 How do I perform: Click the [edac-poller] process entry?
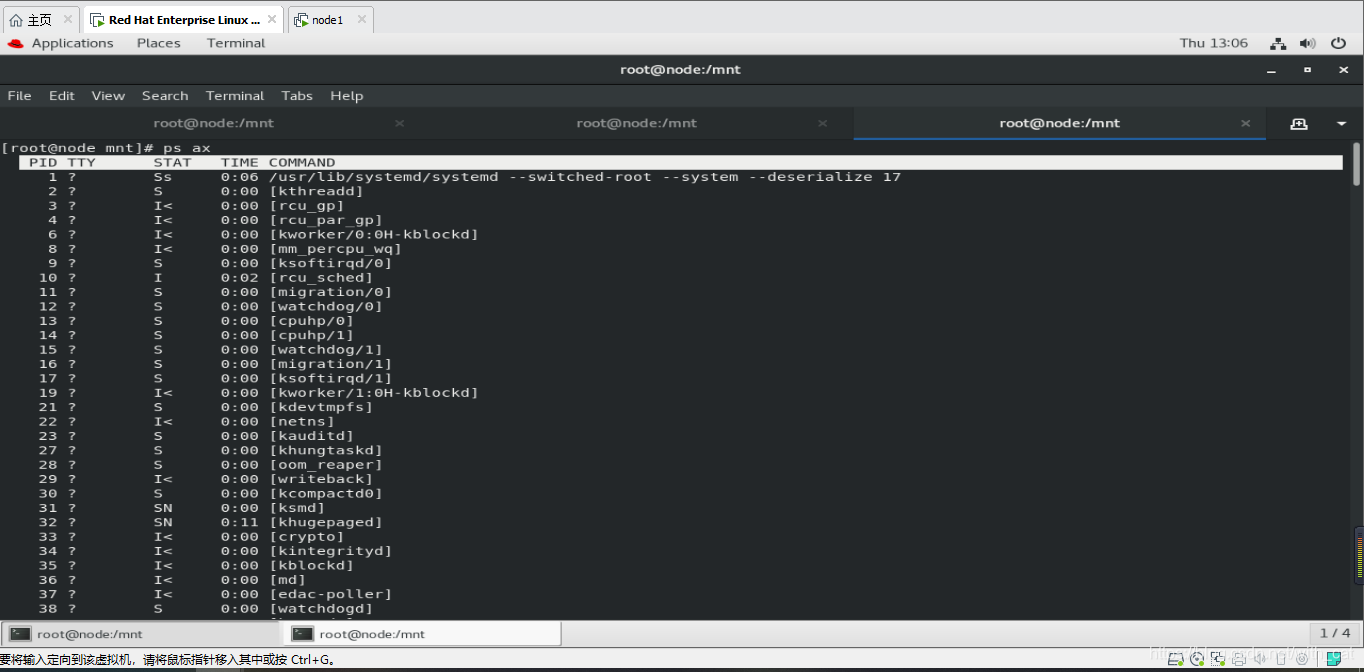coord(331,594)
